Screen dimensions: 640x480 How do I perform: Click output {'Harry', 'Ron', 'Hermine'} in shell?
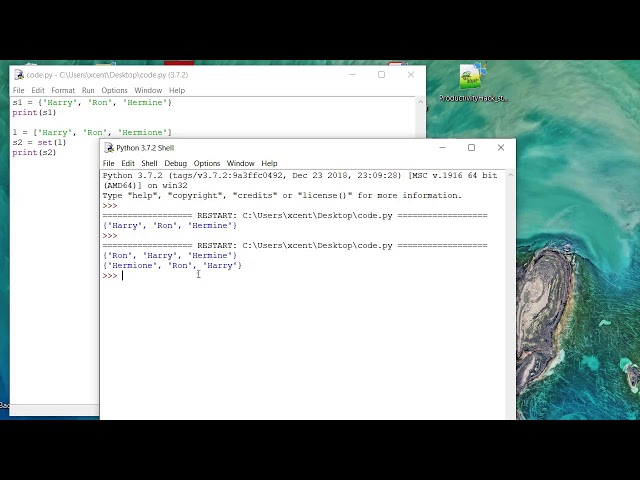pos(170,225)
